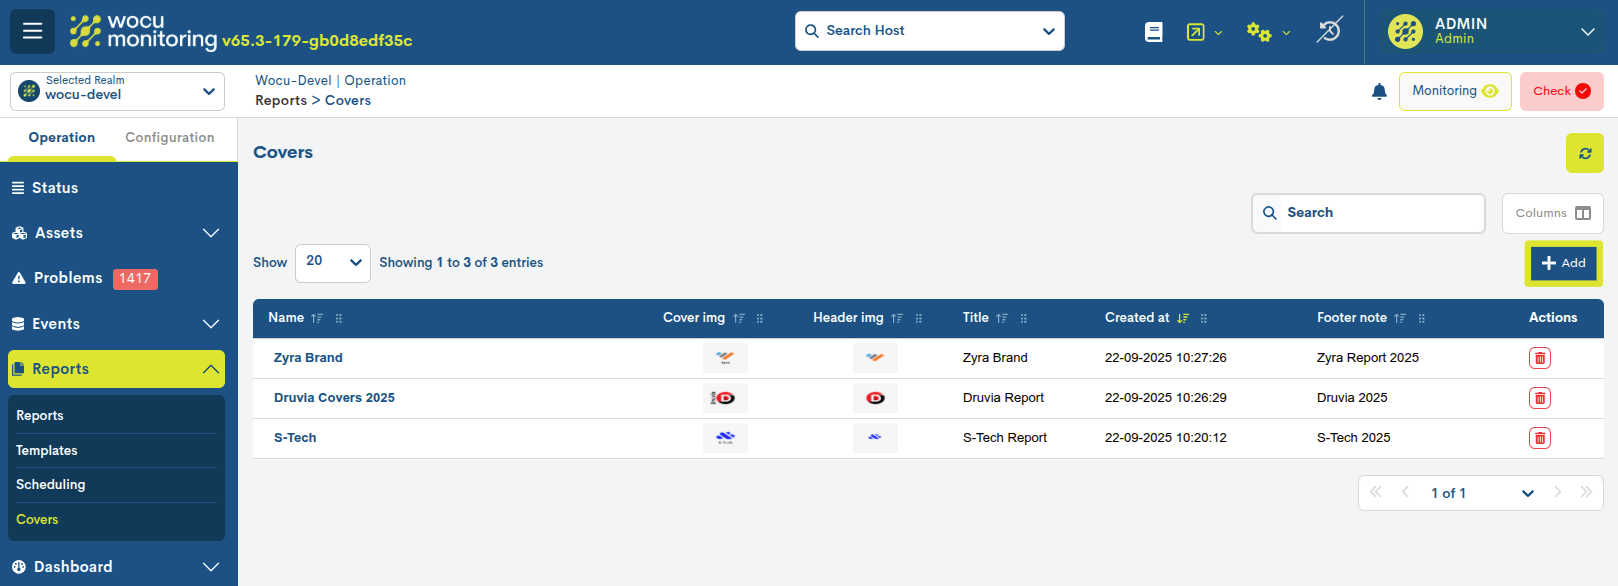Change the Show entries count dropdown
Viewport: 1618px width, 586px height.
click(332, 262)
